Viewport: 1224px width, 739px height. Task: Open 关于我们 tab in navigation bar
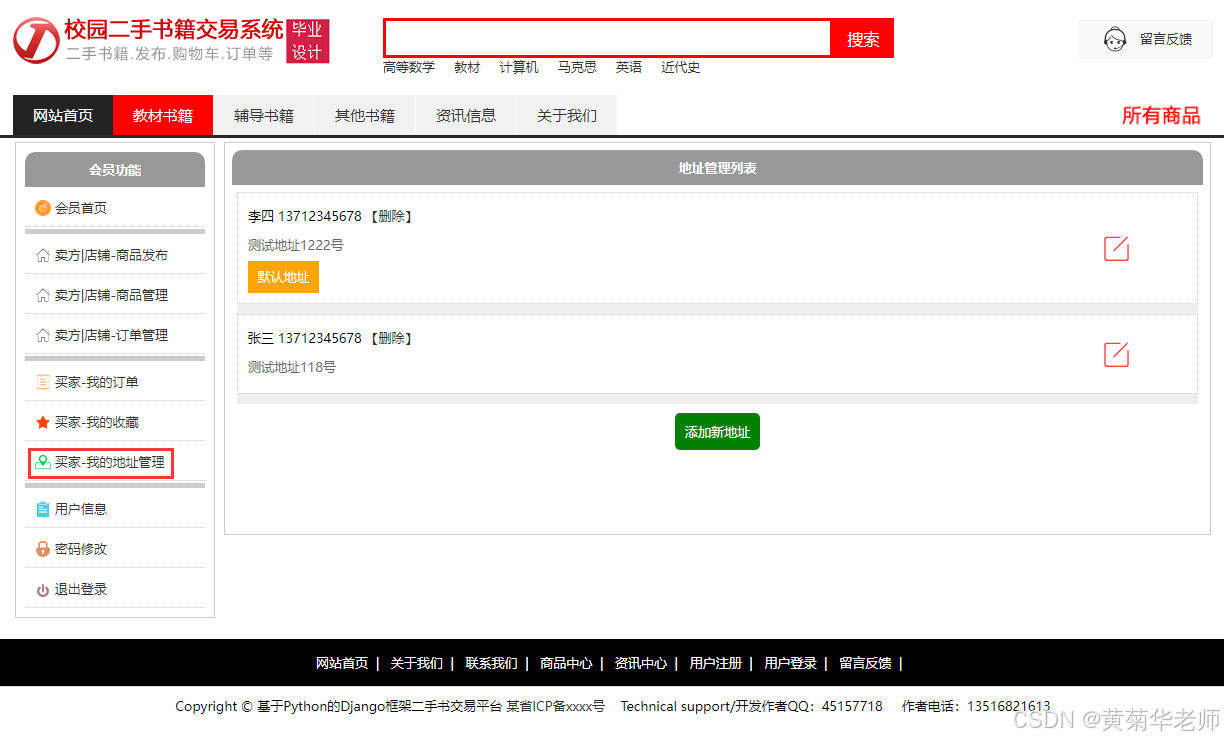(x=567, y=115)
